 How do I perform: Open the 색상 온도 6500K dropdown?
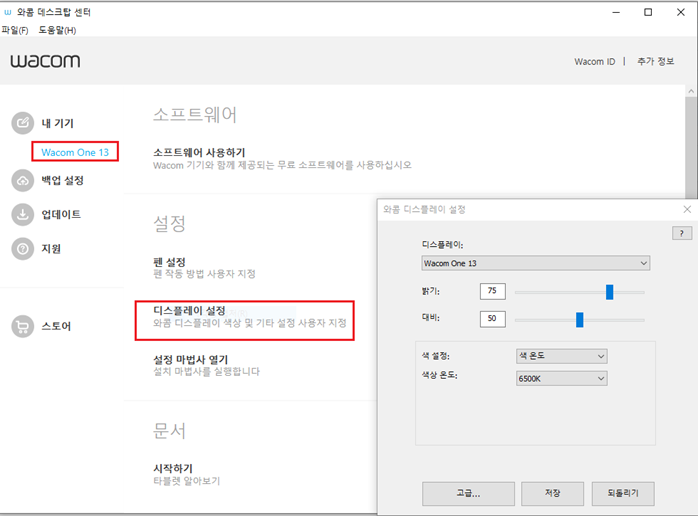(562, 378)
